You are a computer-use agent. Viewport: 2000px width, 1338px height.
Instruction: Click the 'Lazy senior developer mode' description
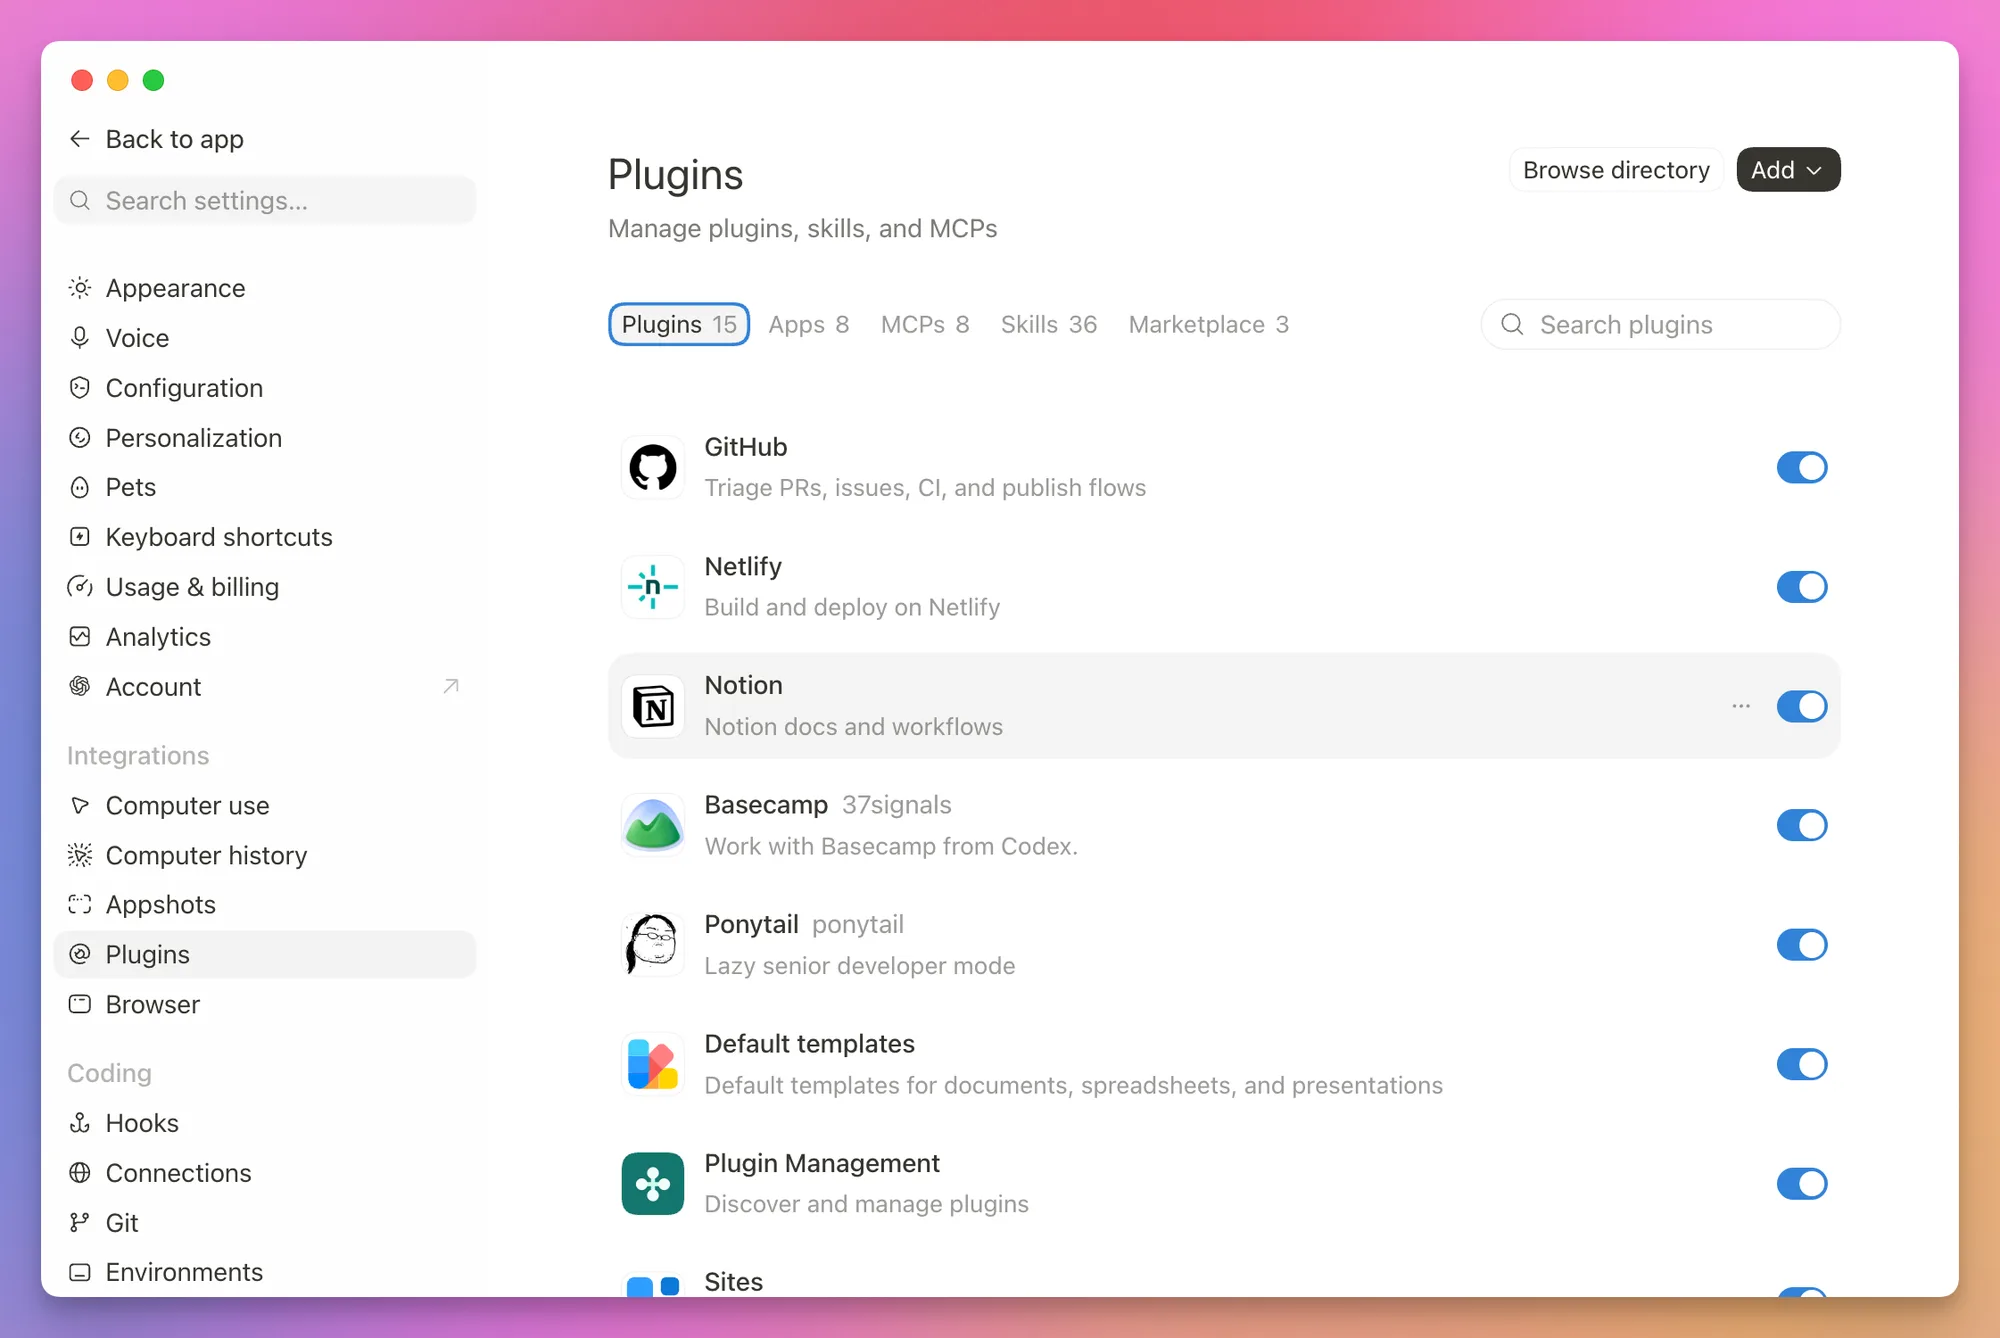(860, 966)
